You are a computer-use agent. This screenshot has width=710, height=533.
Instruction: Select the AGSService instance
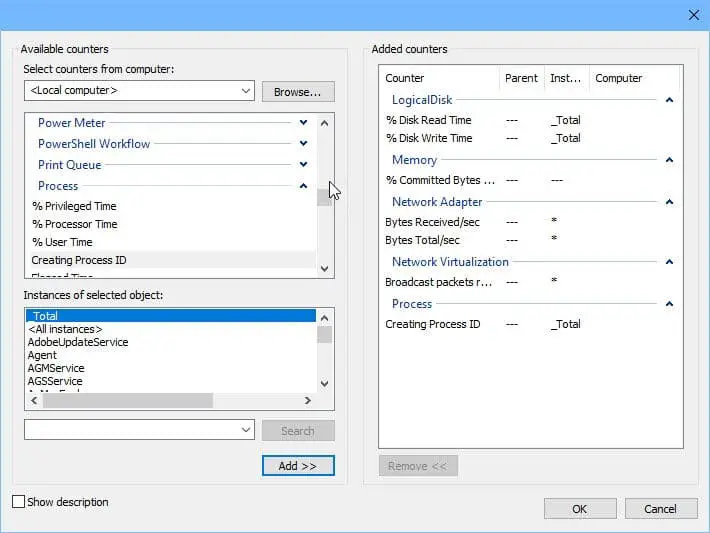click(x=171, y=381)
